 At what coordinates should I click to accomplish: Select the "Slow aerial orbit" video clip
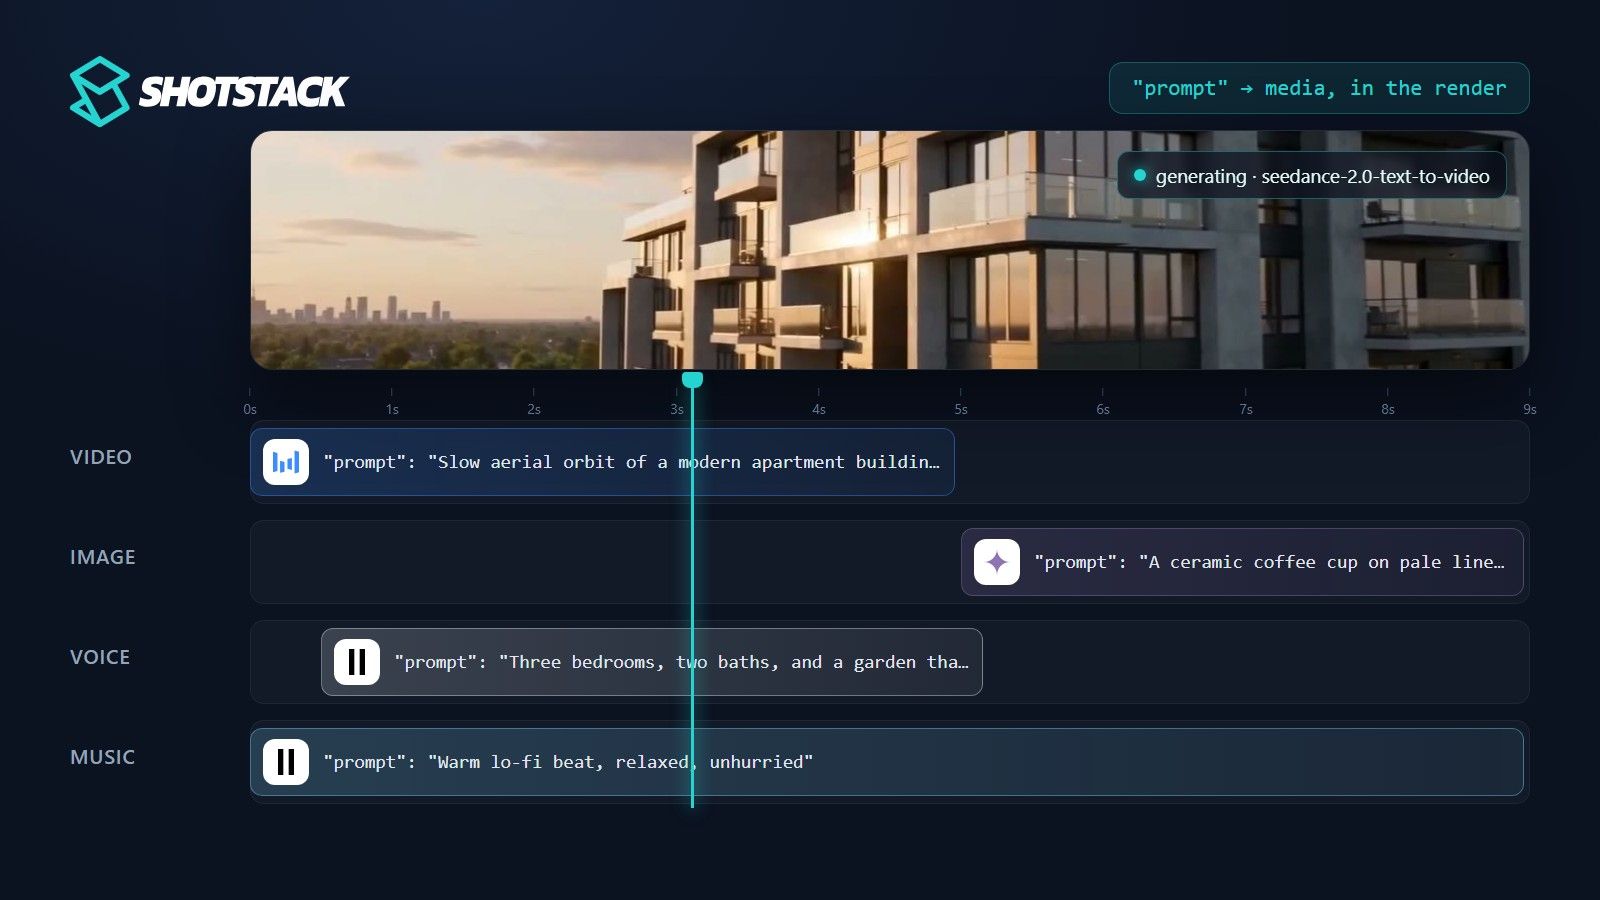tap(602, 462)
